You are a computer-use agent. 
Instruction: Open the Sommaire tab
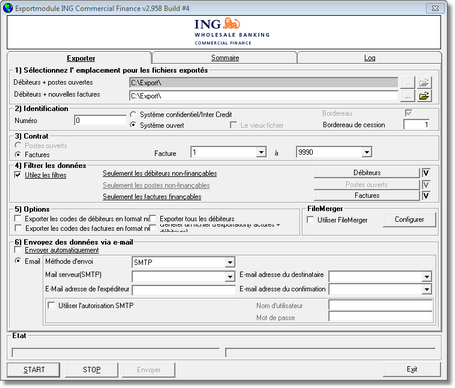(225, 58)
